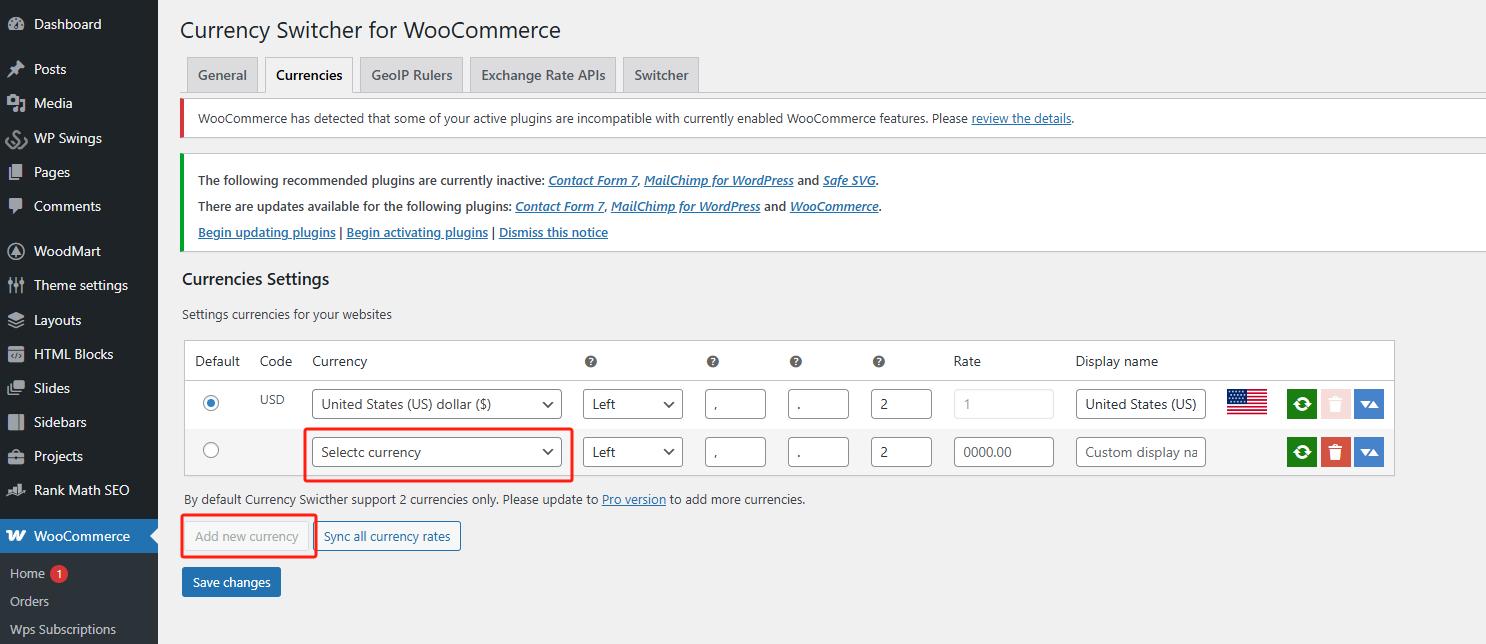Open the Selectc currency dropdown
1486x644 pixels.
437,451
